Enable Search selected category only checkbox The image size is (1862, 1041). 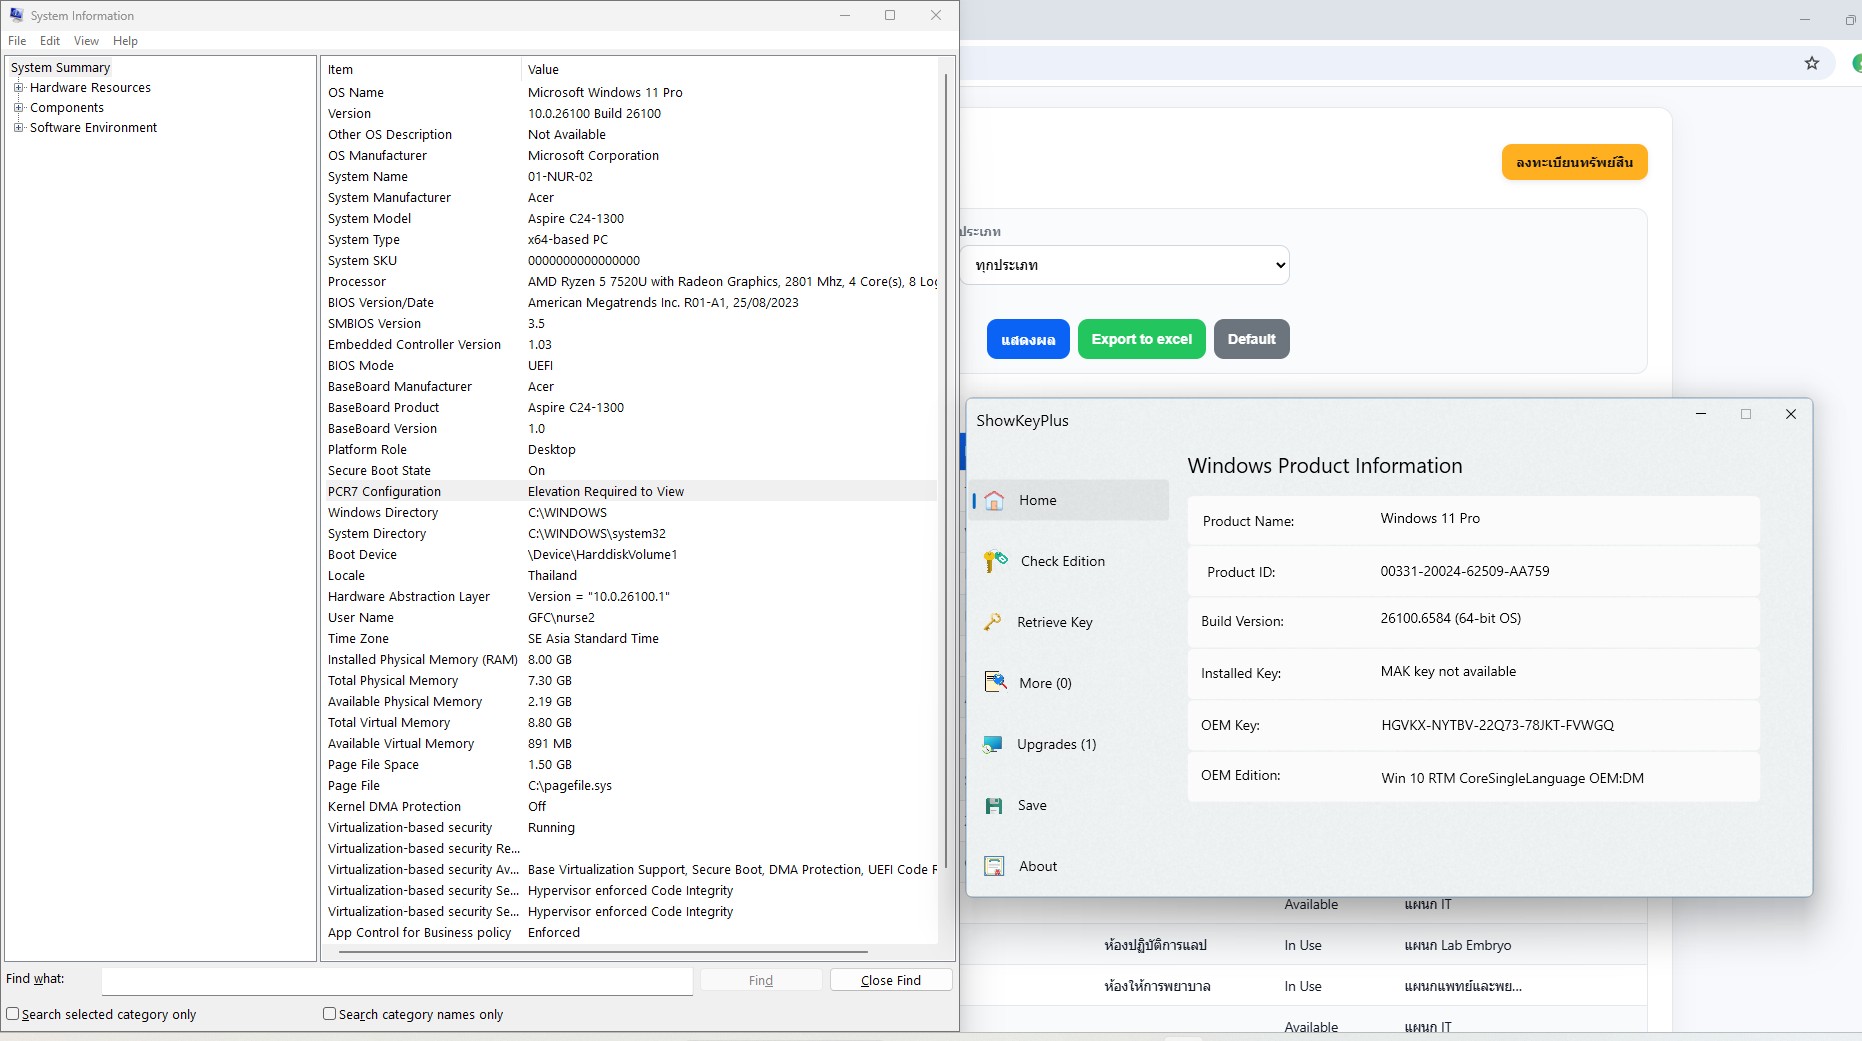click(13, 1014)
